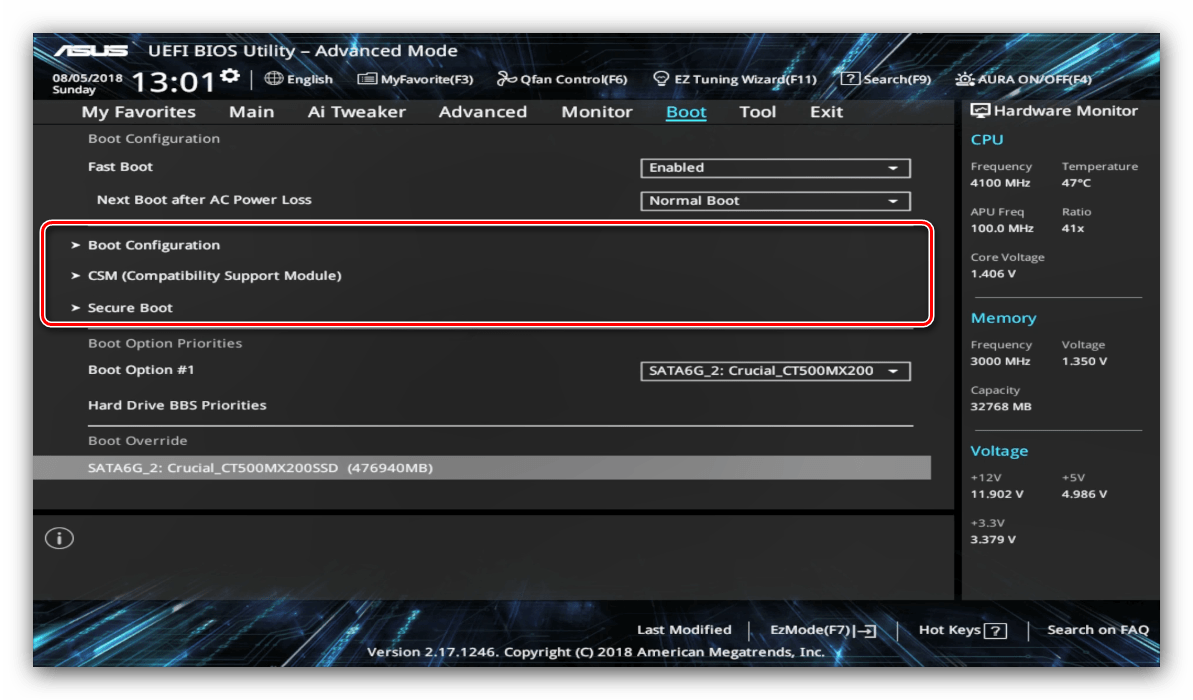Switch to the Monitor tab

click(x=597, y=112)
